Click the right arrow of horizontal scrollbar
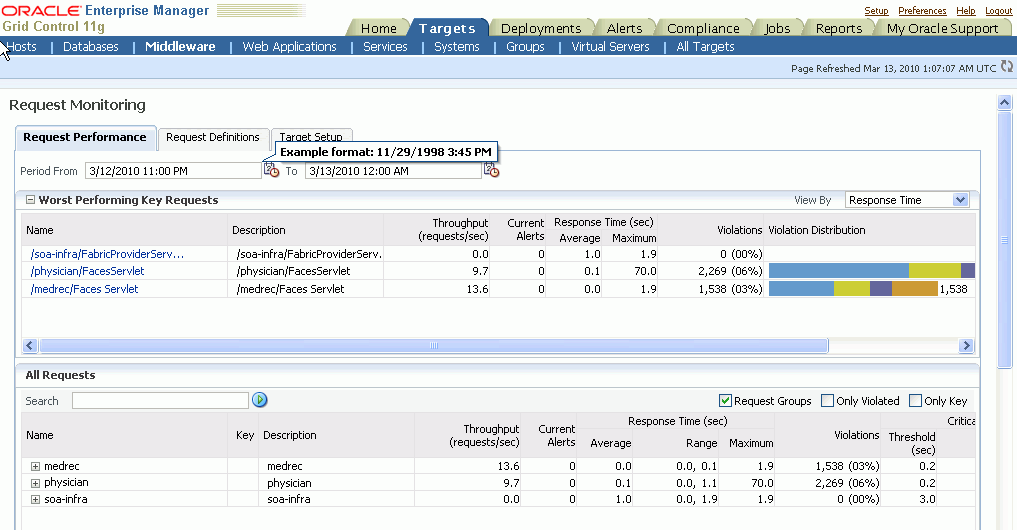 pos(966,345)
